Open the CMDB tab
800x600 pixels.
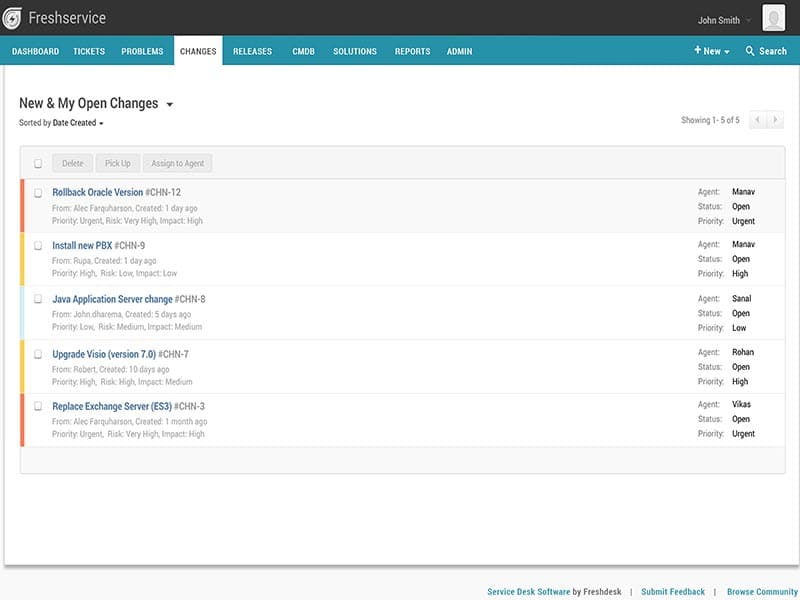pos(304,51)
